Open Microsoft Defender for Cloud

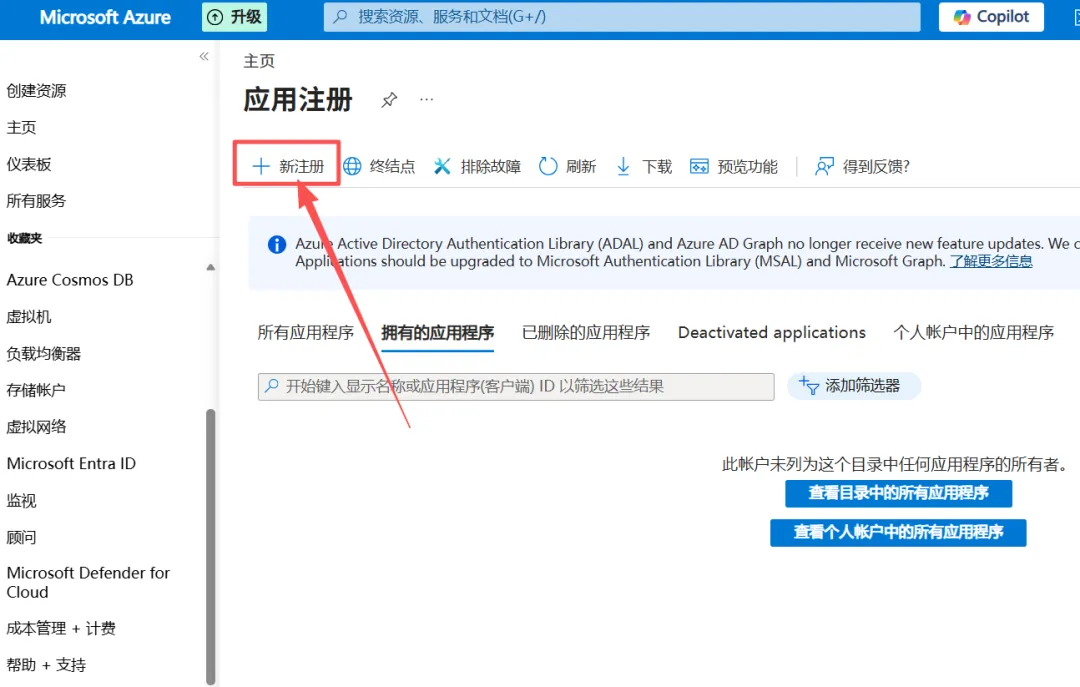pyautogui.click(x=88, y=582)
